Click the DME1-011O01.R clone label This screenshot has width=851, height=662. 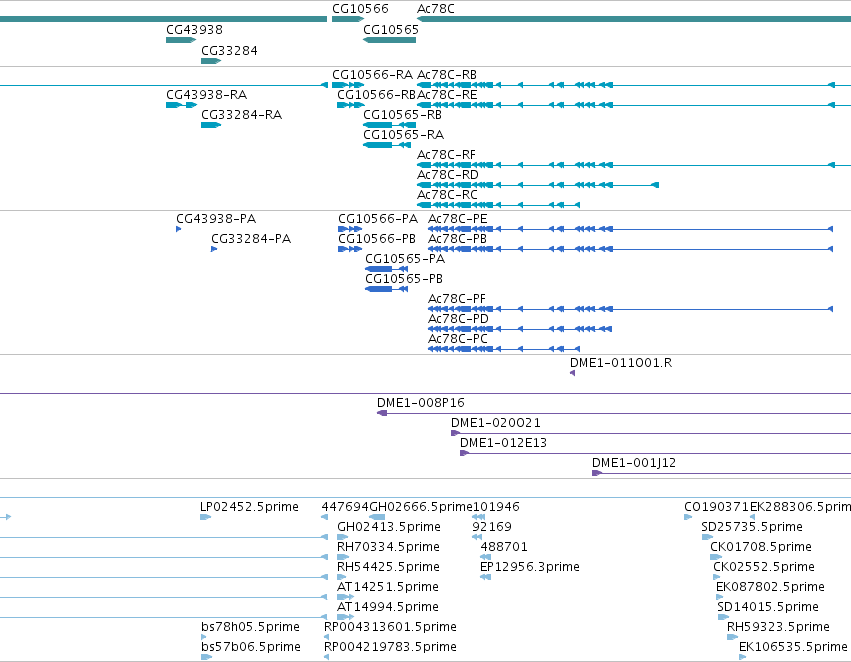621,362
